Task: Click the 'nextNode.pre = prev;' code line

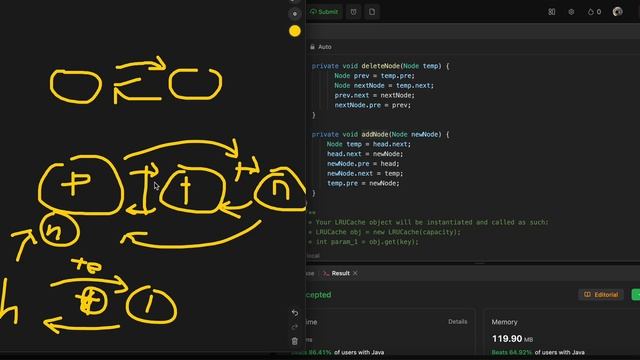Action: pyautogui.click(x=373, y=105)
